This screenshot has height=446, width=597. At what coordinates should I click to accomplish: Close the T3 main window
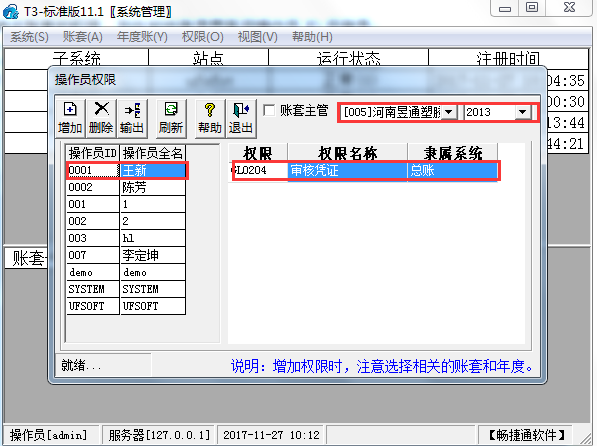pos(569,8)
